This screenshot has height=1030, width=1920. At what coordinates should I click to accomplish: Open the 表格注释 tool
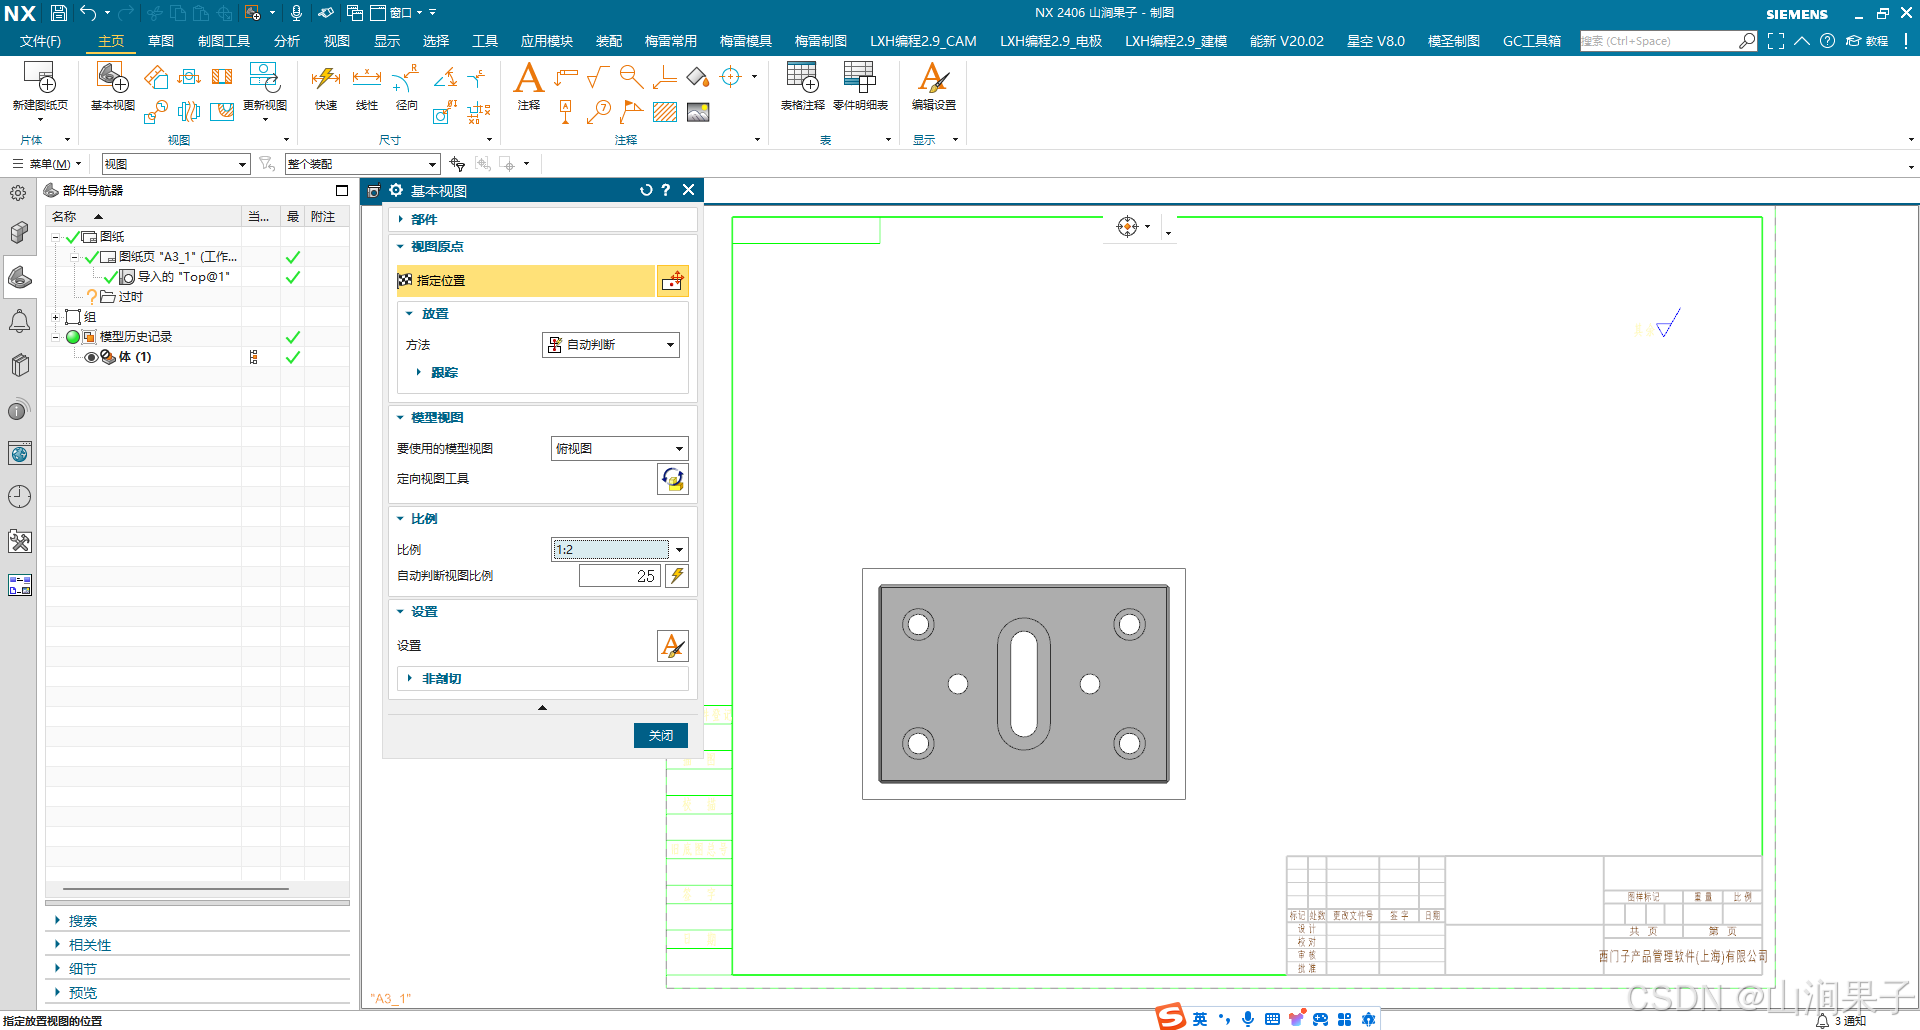802,78
